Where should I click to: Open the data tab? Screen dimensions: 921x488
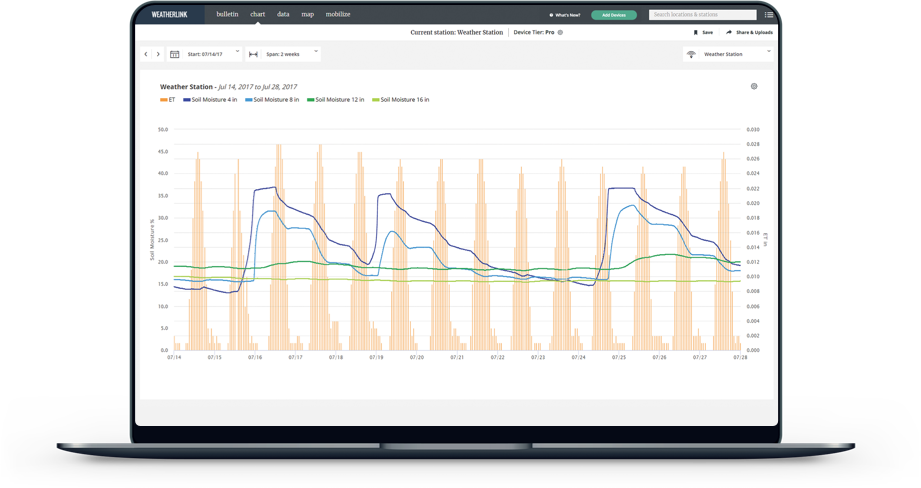pos(283,15)
